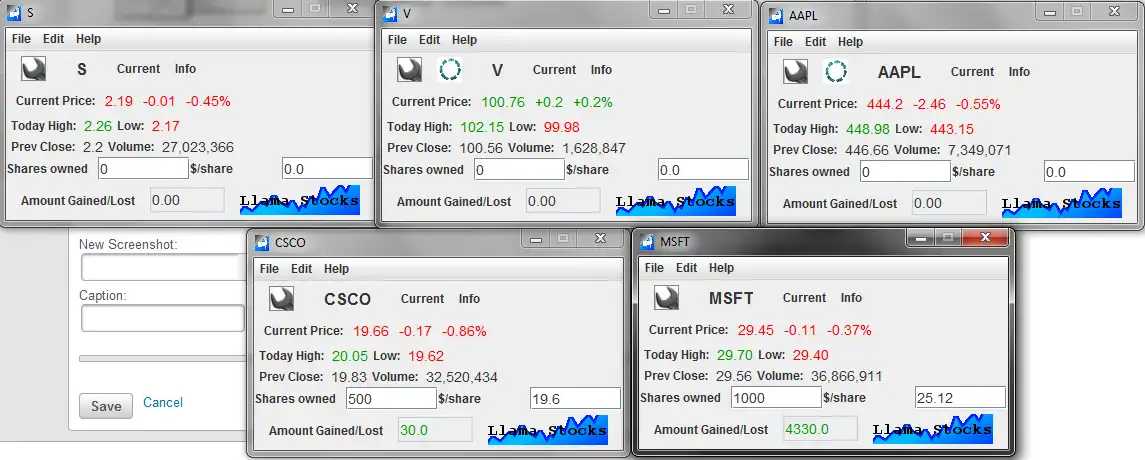1145x460 pixels.
Task: Click Amount Gained/Lost value 30.0 in CSCO
Action: tap(435, 430)
